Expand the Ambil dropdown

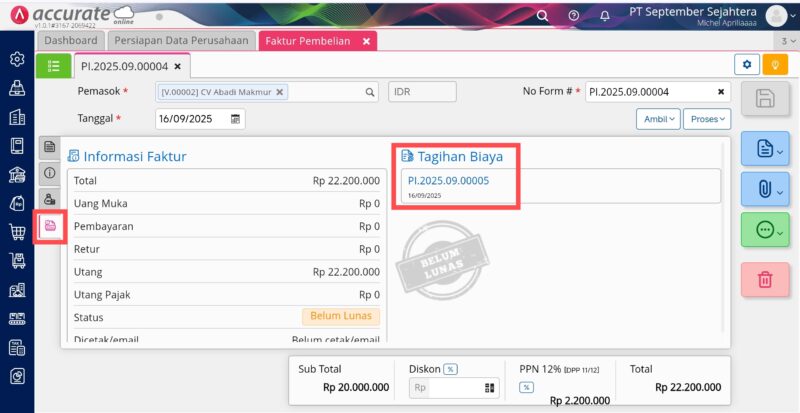(658, 119)
